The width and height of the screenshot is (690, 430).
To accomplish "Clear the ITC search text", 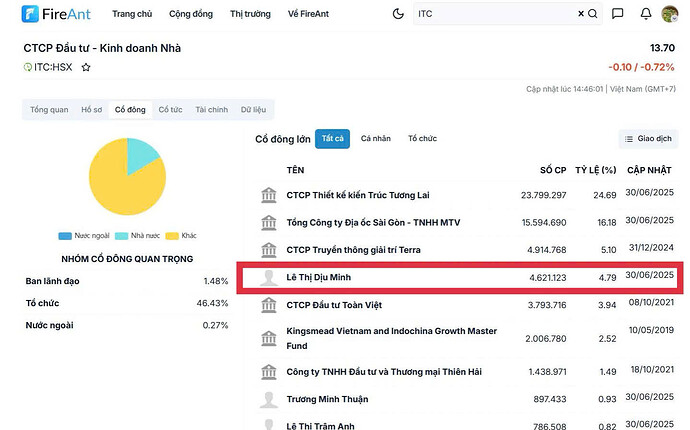I will (x=581, y=15).
